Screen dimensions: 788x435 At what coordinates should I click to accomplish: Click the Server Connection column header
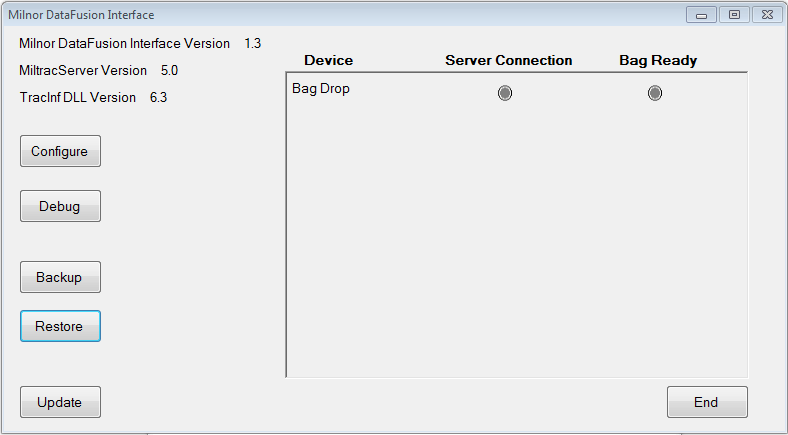(508, 61)
